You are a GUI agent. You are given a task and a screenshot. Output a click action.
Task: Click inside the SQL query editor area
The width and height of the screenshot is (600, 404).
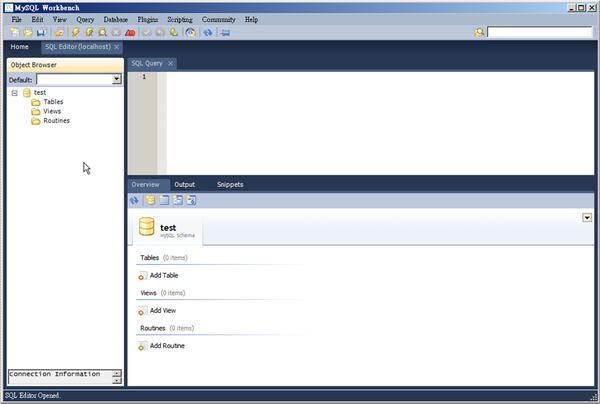380,123
